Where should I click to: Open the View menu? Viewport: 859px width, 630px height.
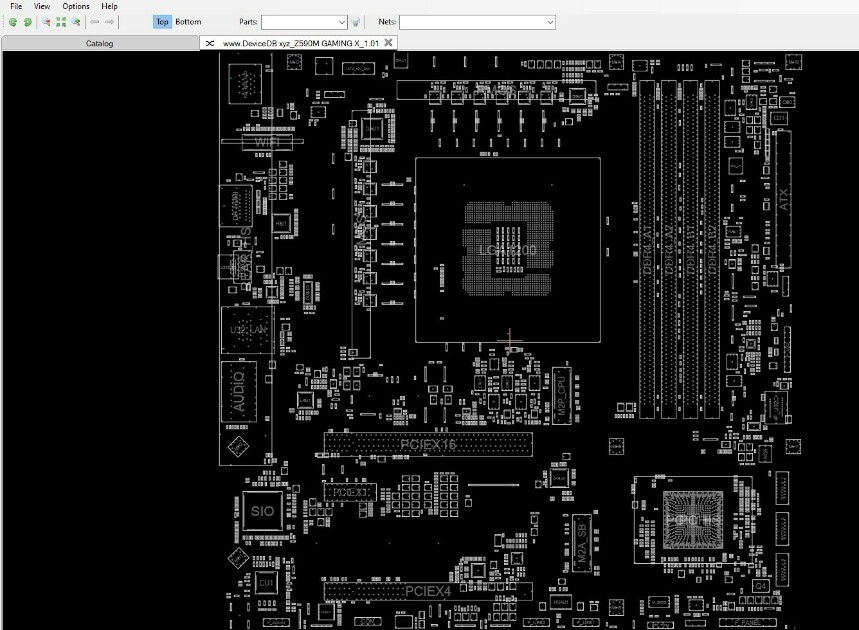(x=42, y=6)
